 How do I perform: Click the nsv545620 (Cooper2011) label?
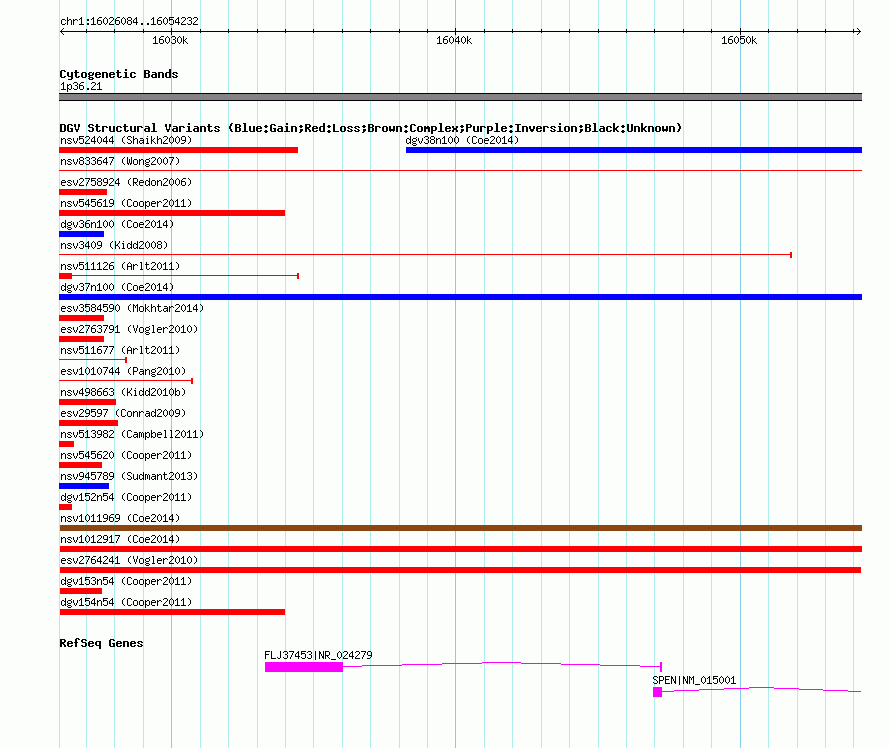pos(126,455)
